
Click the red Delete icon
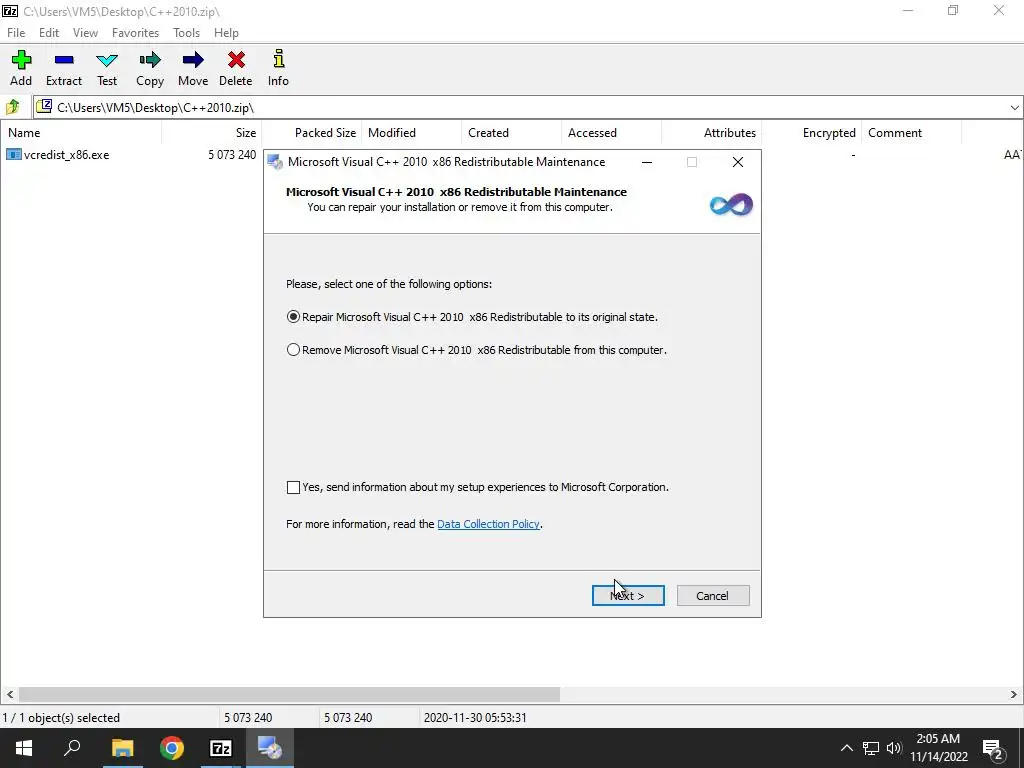pos(236,61)
